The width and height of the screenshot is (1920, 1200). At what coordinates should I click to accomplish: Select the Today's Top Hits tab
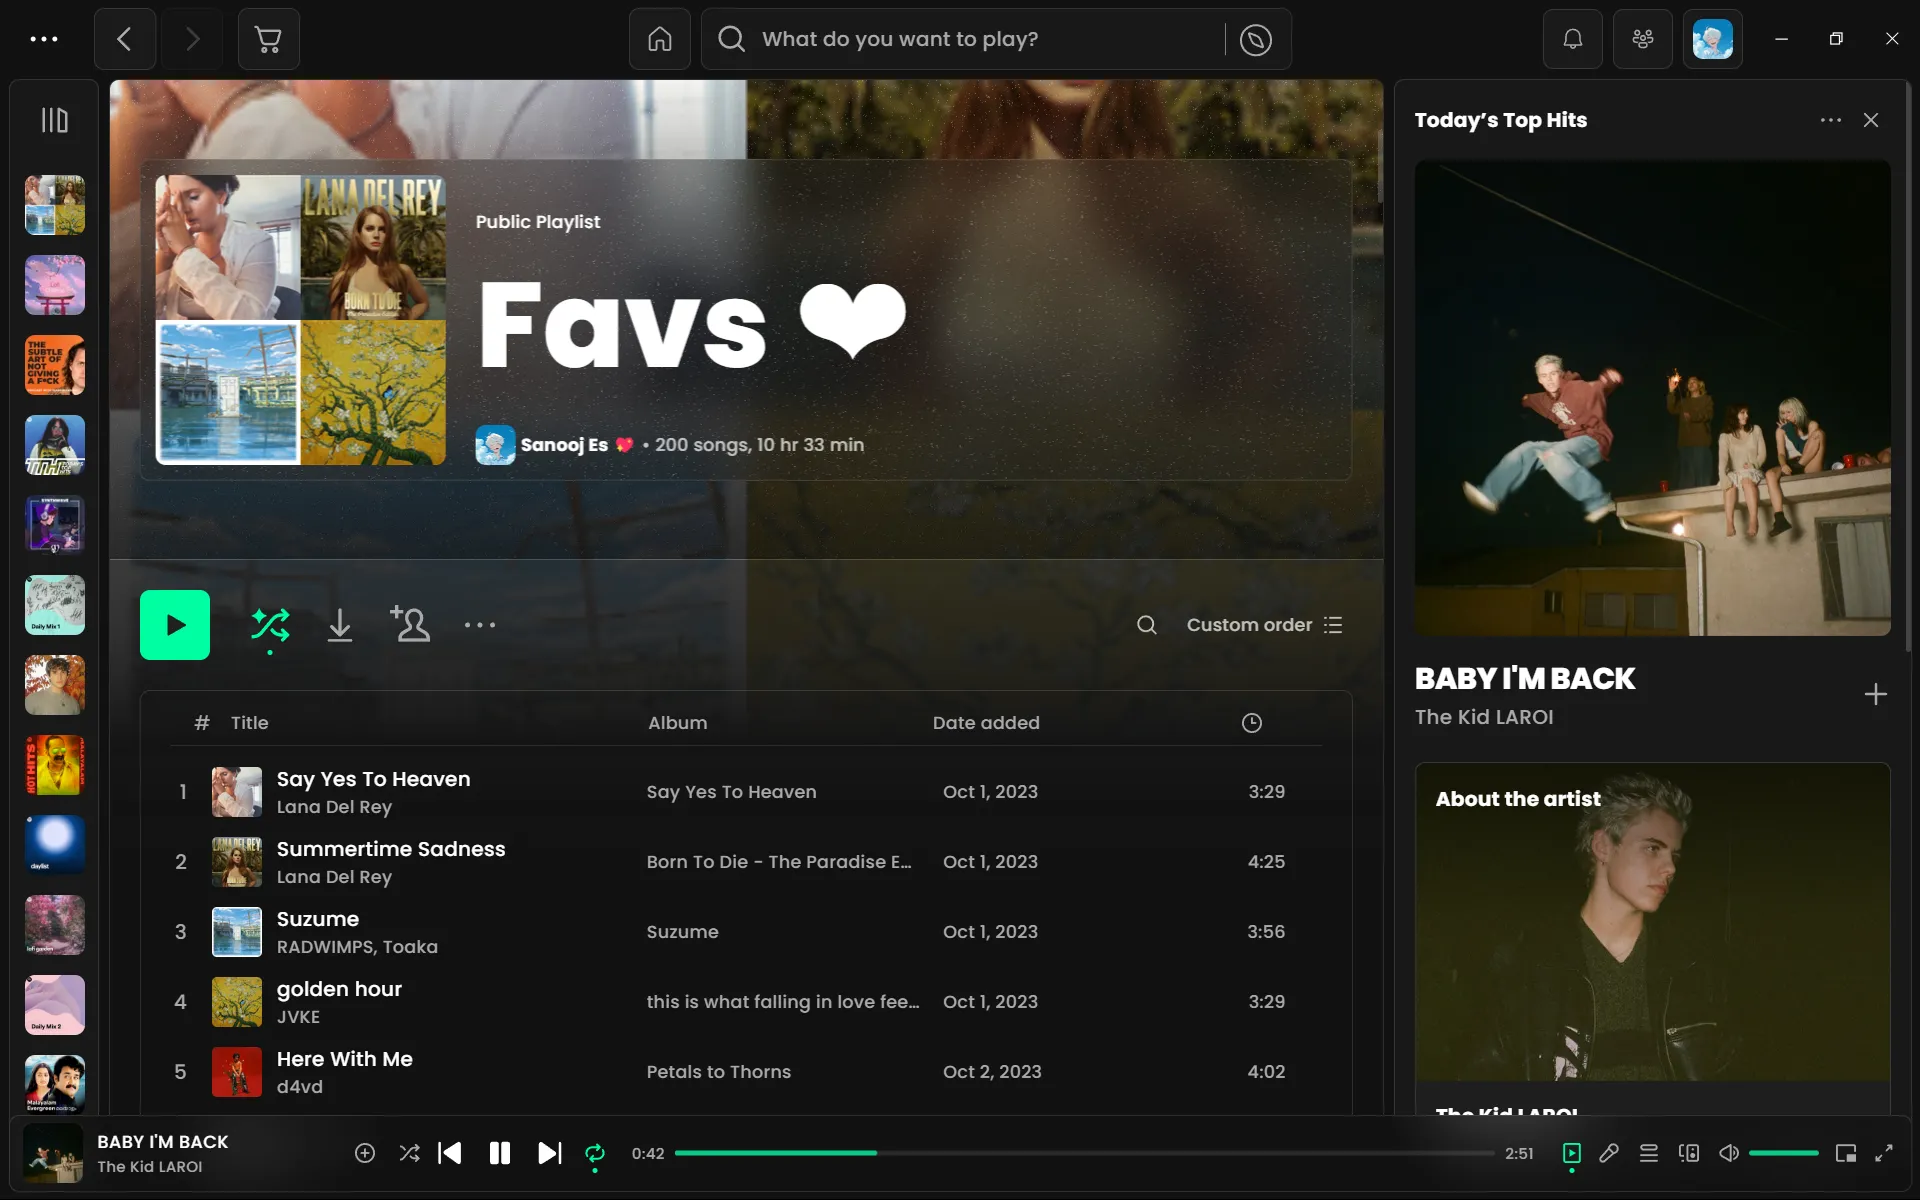(x=1500, y=120)
